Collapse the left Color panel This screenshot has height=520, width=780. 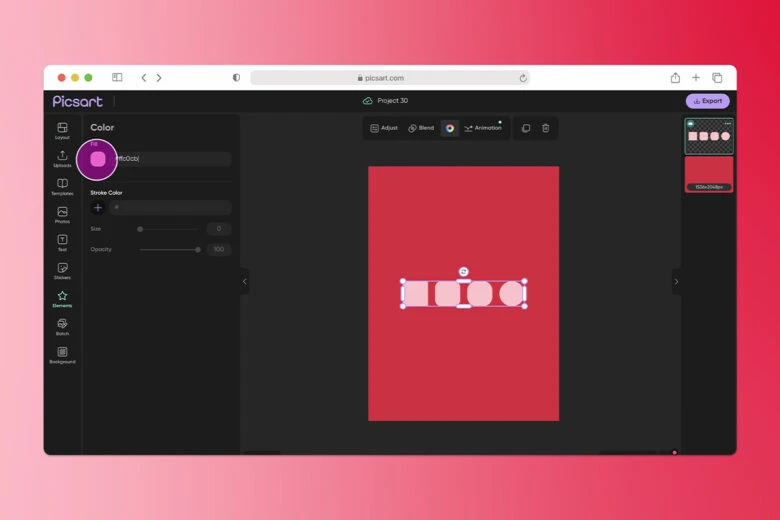click(x=244, y=281)
